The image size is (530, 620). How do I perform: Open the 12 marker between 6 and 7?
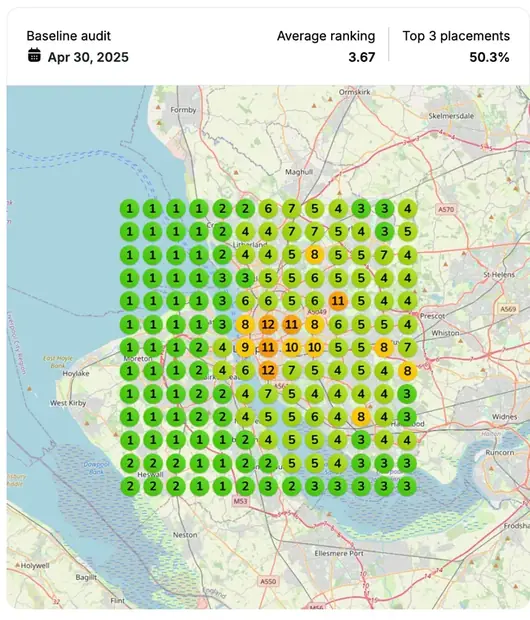(268, 371)
